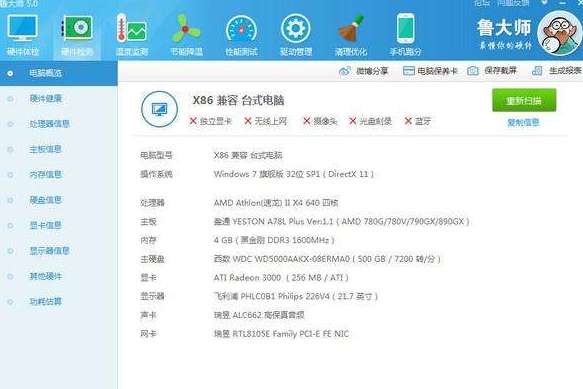The image size is (583, 389).
Task: Share via 微博分享 icon
Action: coord(363,71)
